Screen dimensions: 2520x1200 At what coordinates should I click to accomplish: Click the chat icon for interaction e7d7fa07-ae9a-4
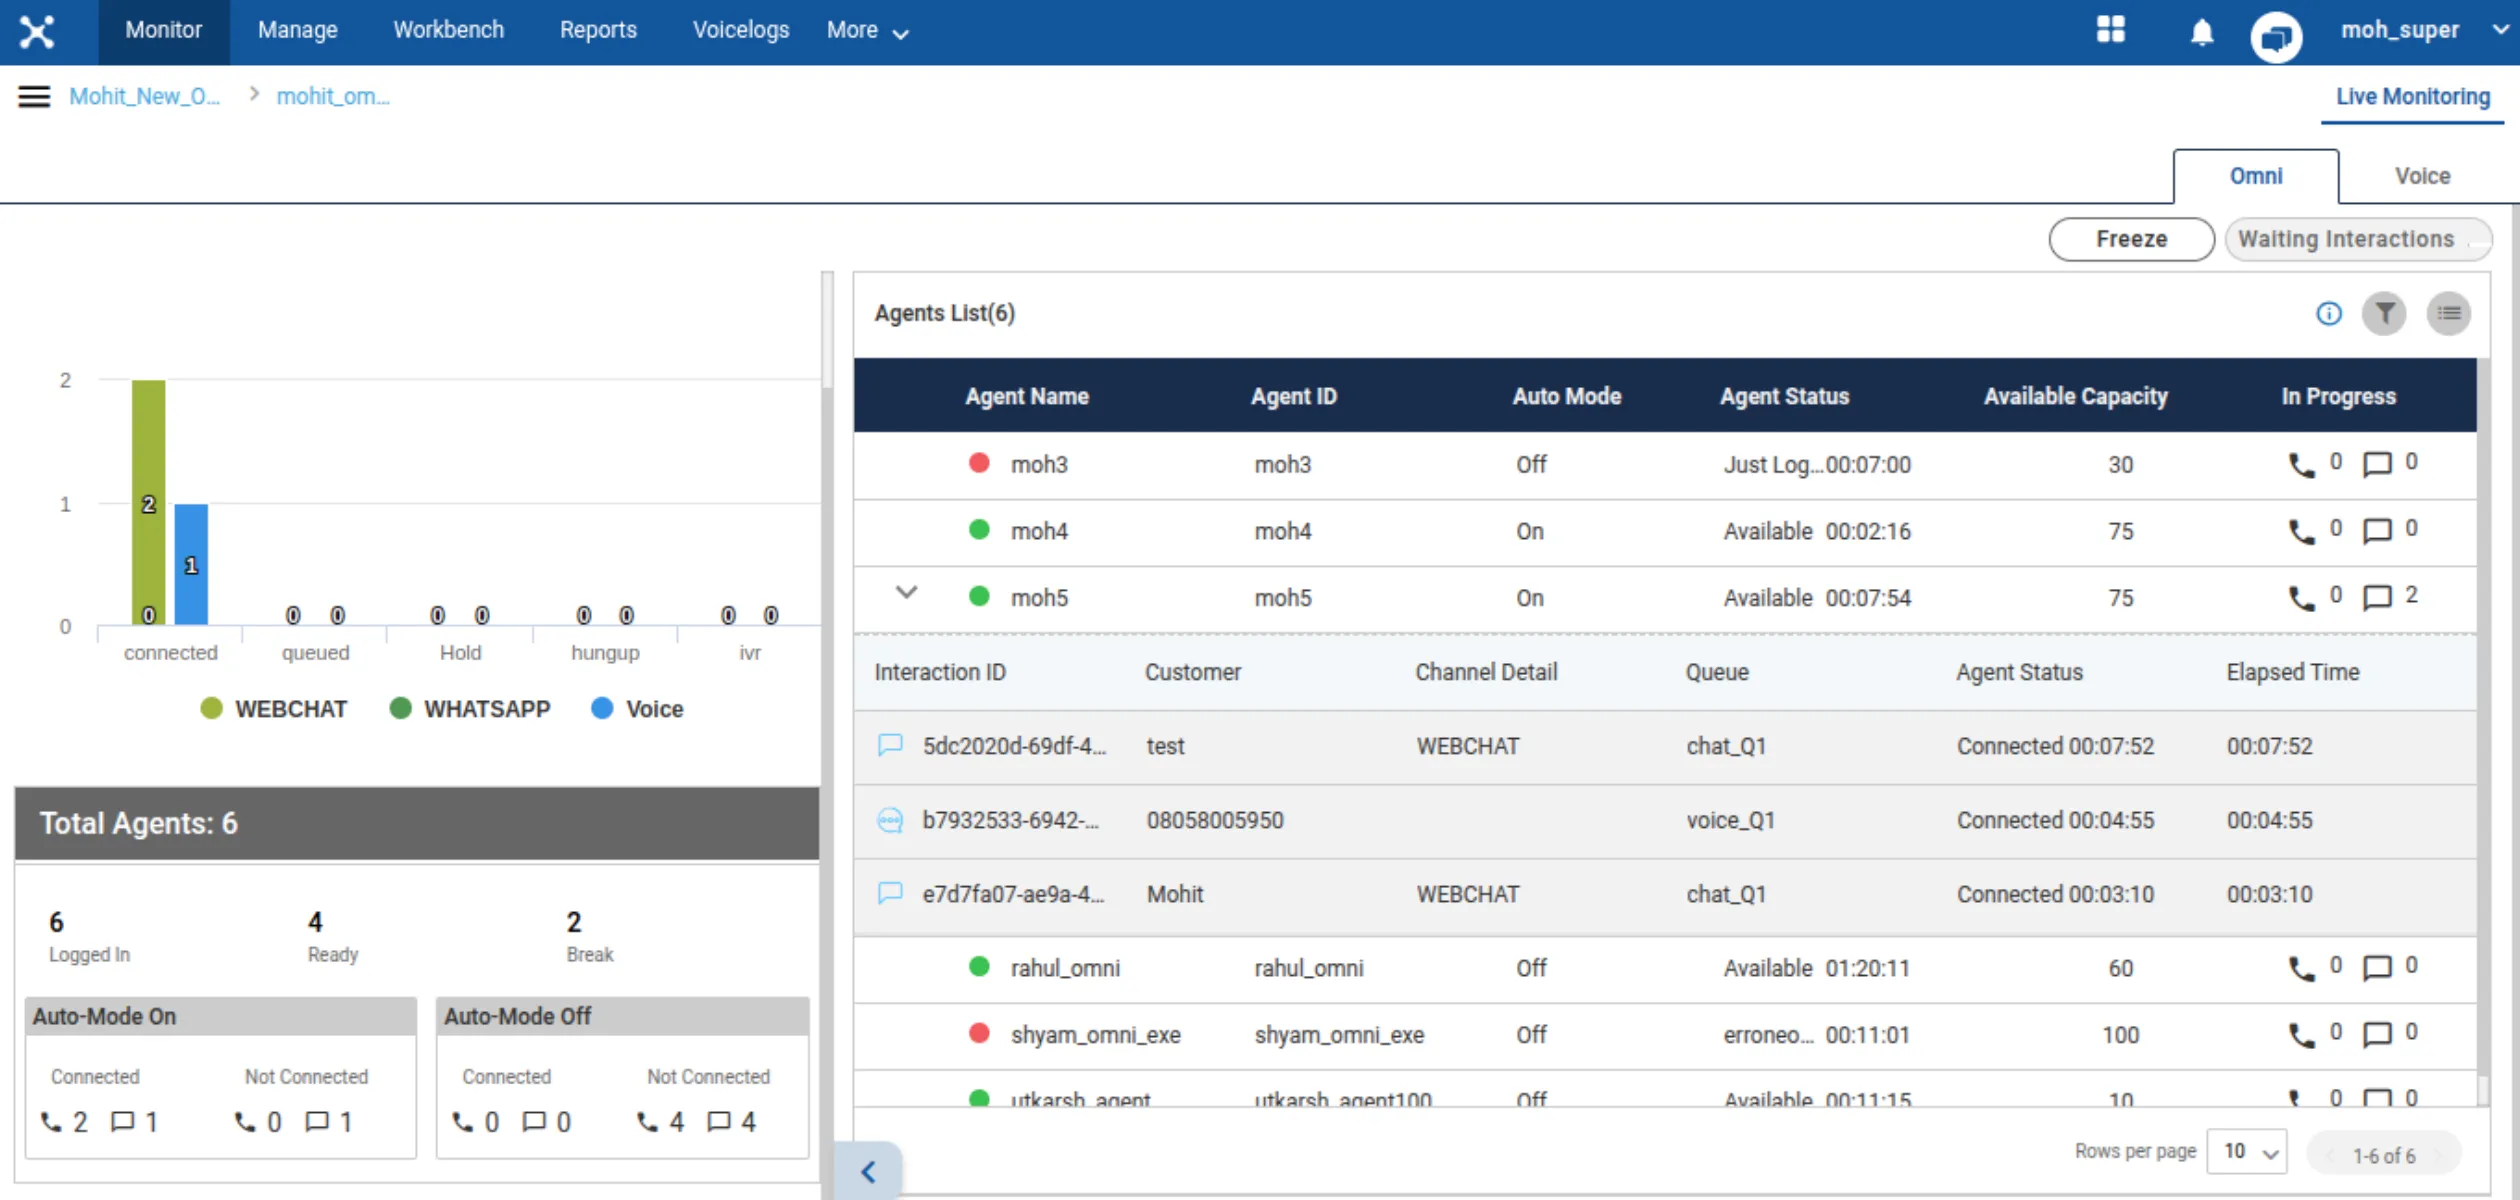pos(890,894)
